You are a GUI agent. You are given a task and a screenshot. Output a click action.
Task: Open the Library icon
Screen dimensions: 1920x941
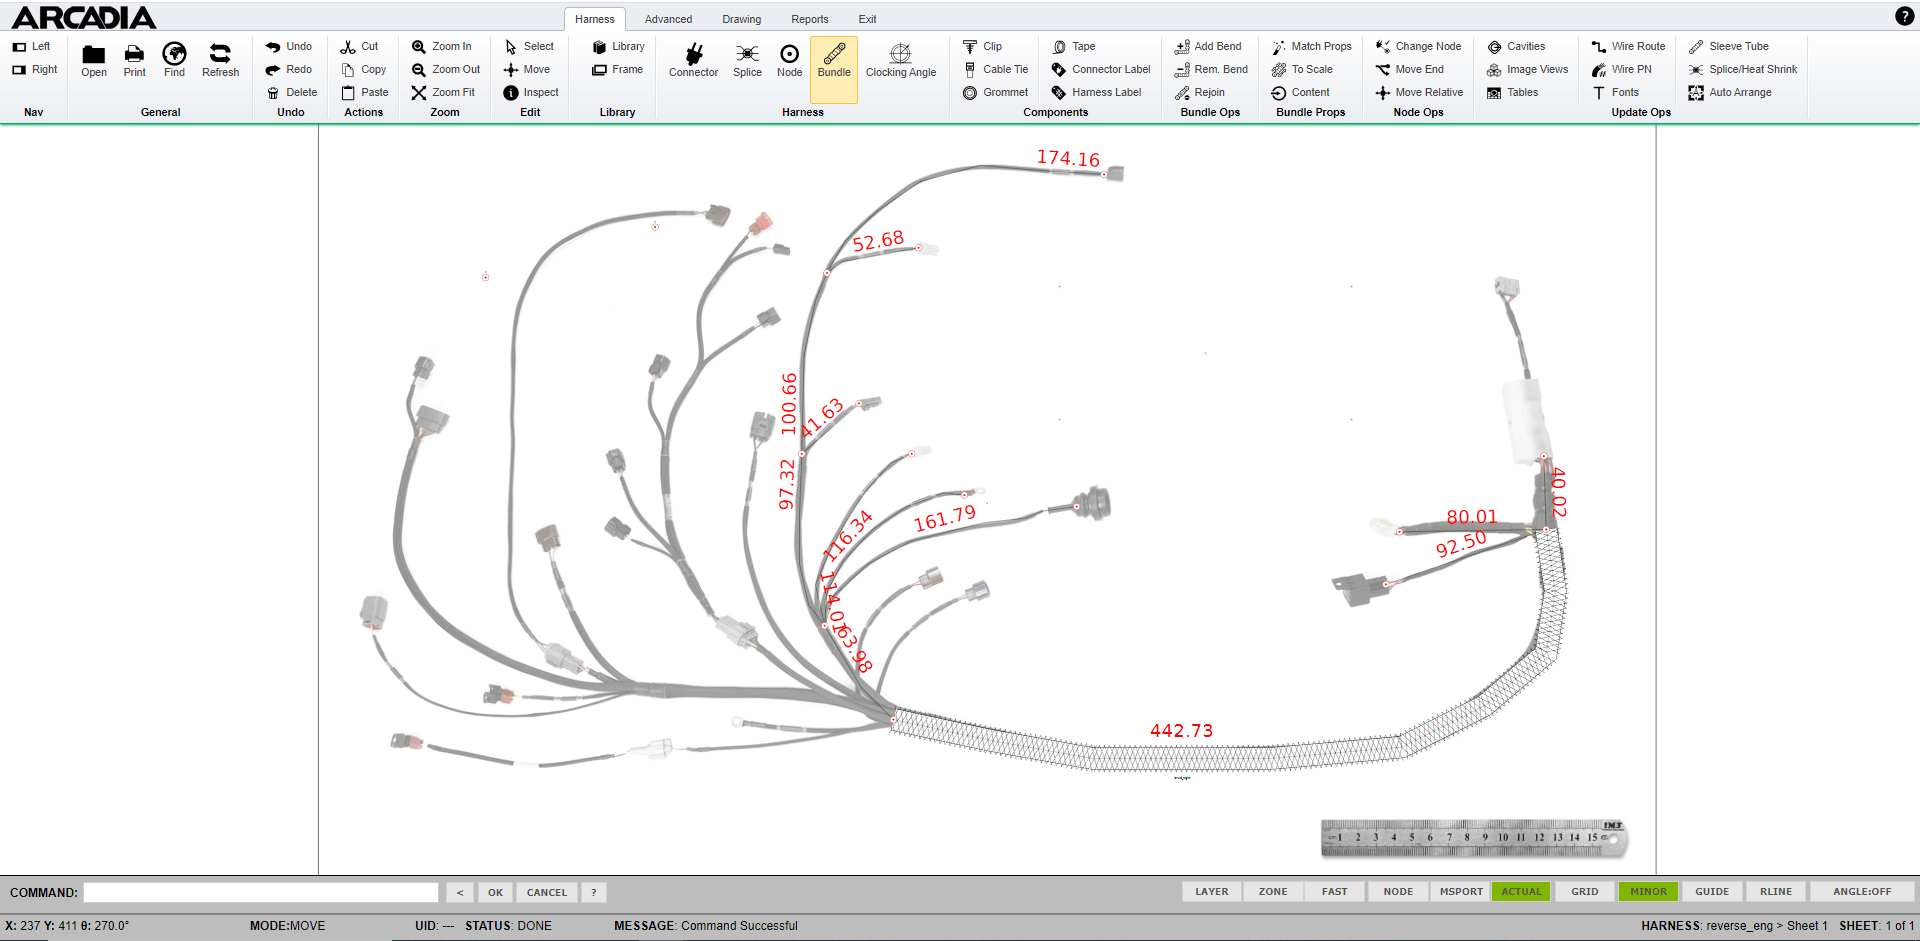pyautogui.click(x=600, y=47)
